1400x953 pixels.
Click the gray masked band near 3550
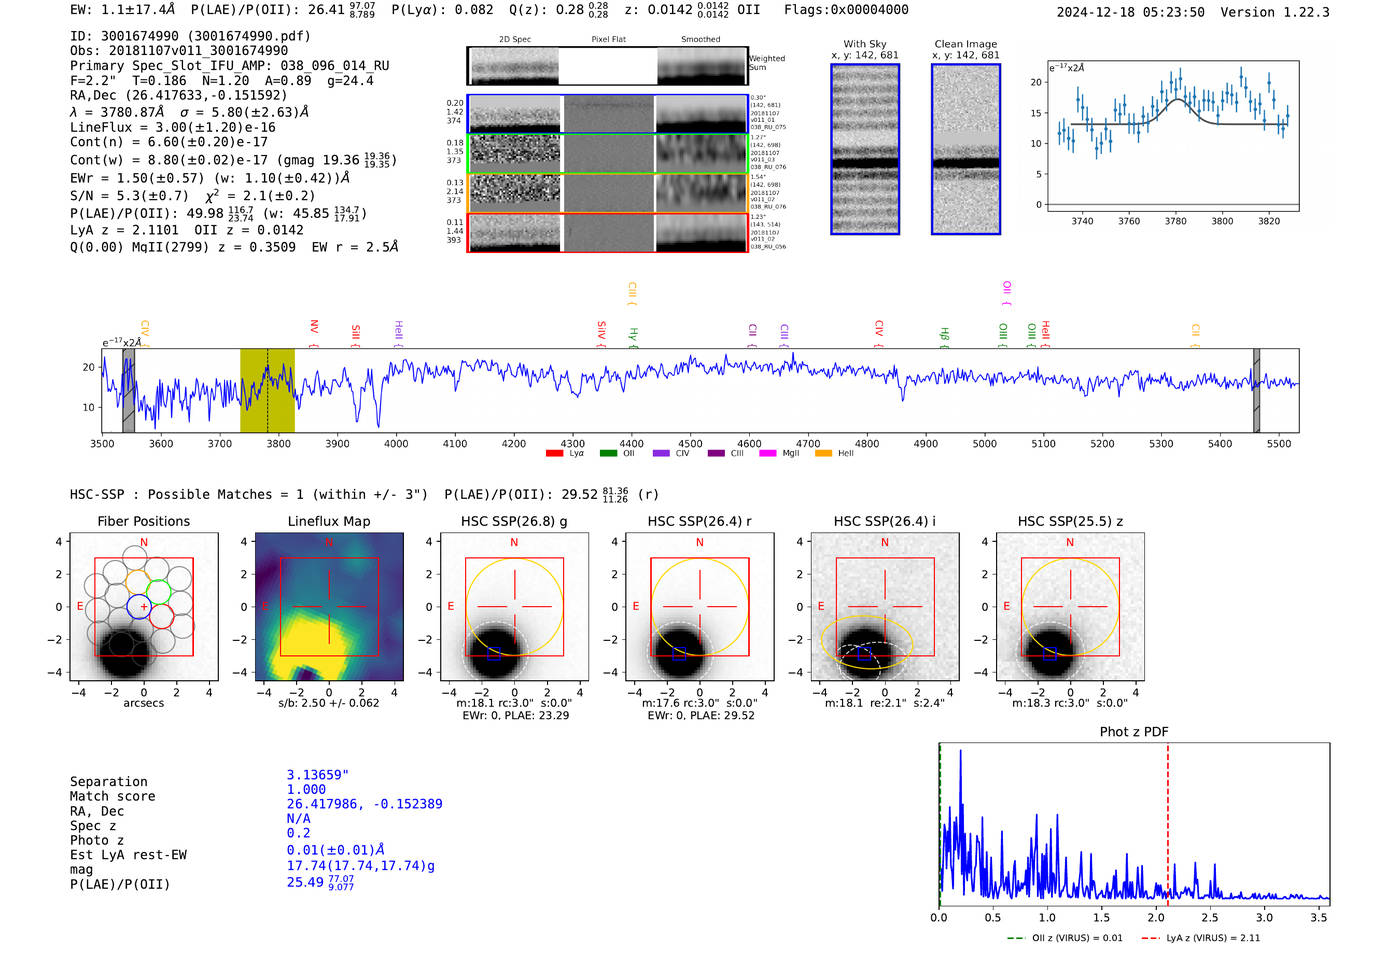click(128, 390)
